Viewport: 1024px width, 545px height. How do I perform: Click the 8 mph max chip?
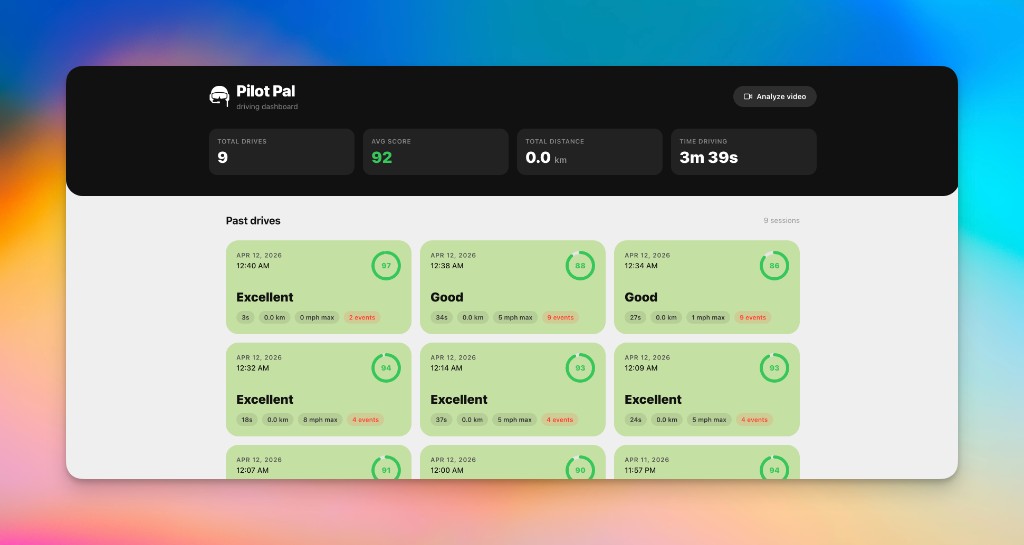coord(320,420)
